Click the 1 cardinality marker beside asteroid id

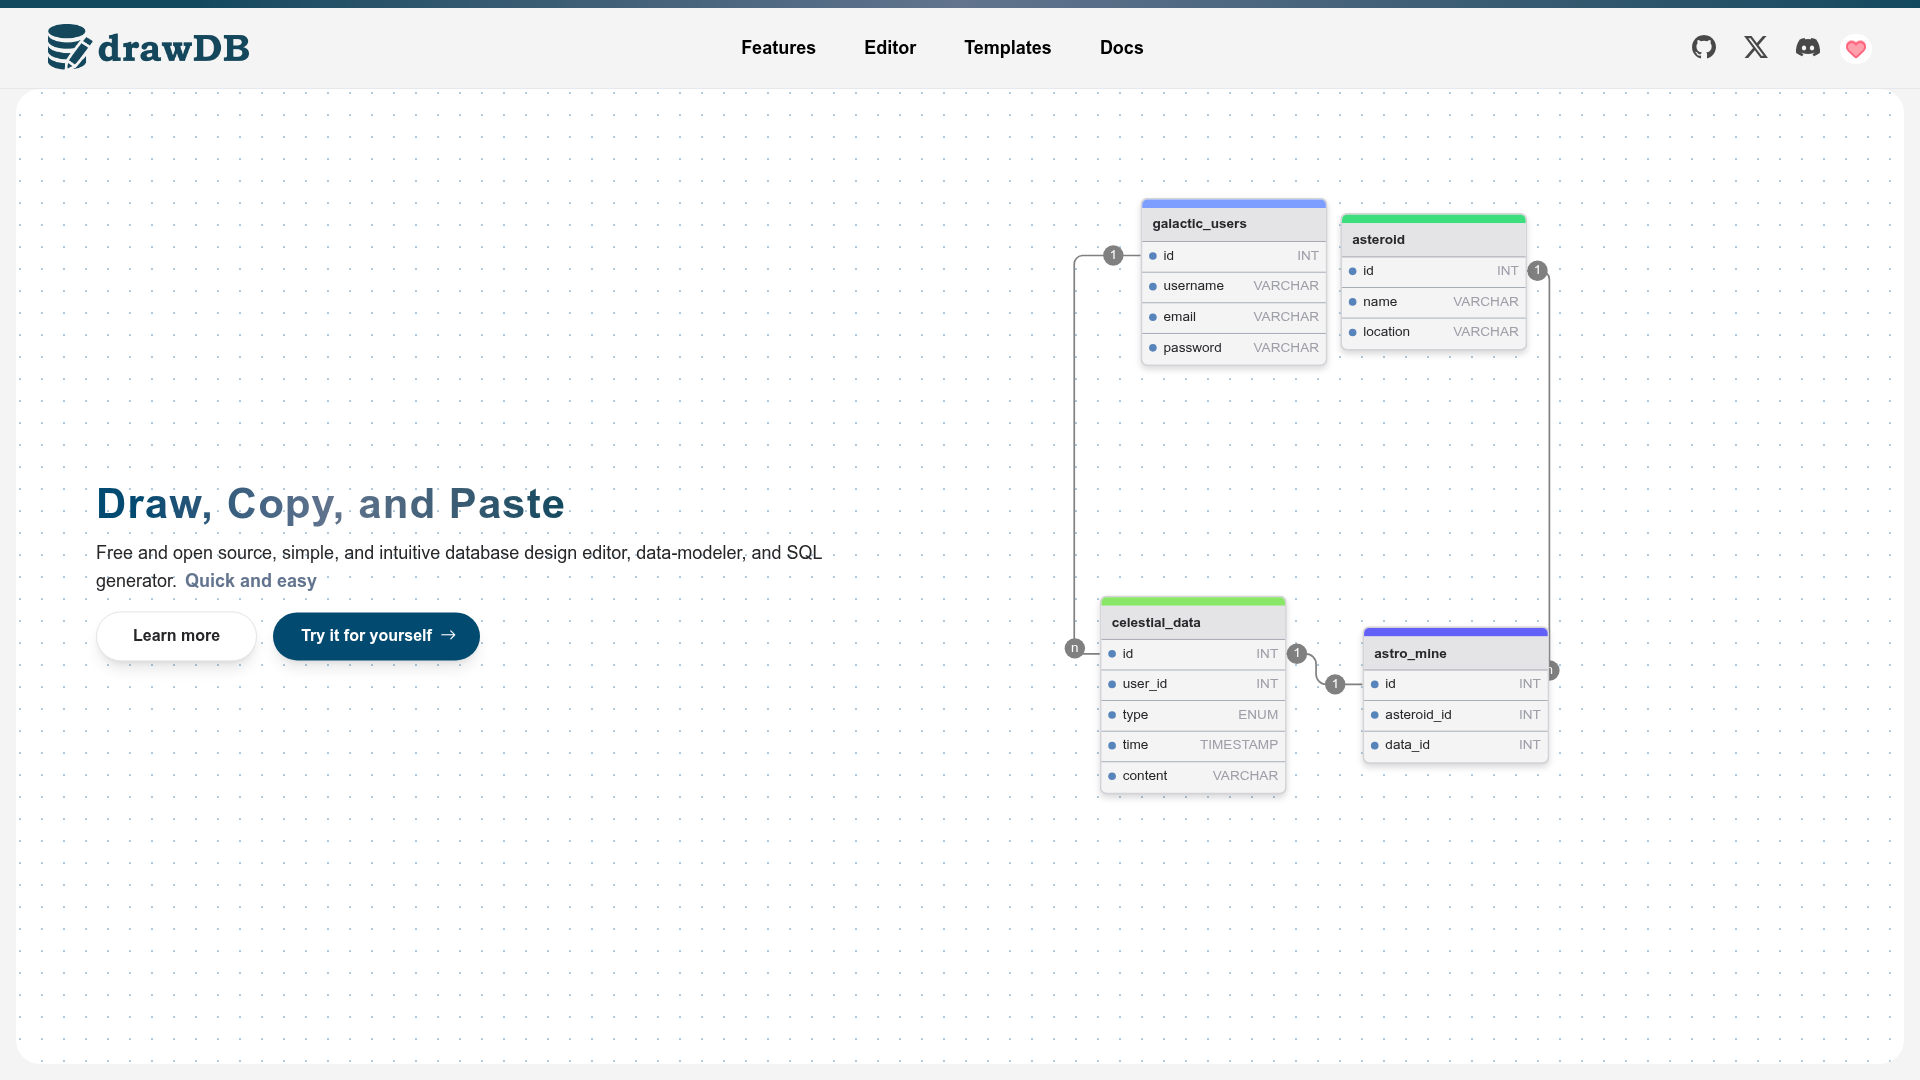(1538, 271)
